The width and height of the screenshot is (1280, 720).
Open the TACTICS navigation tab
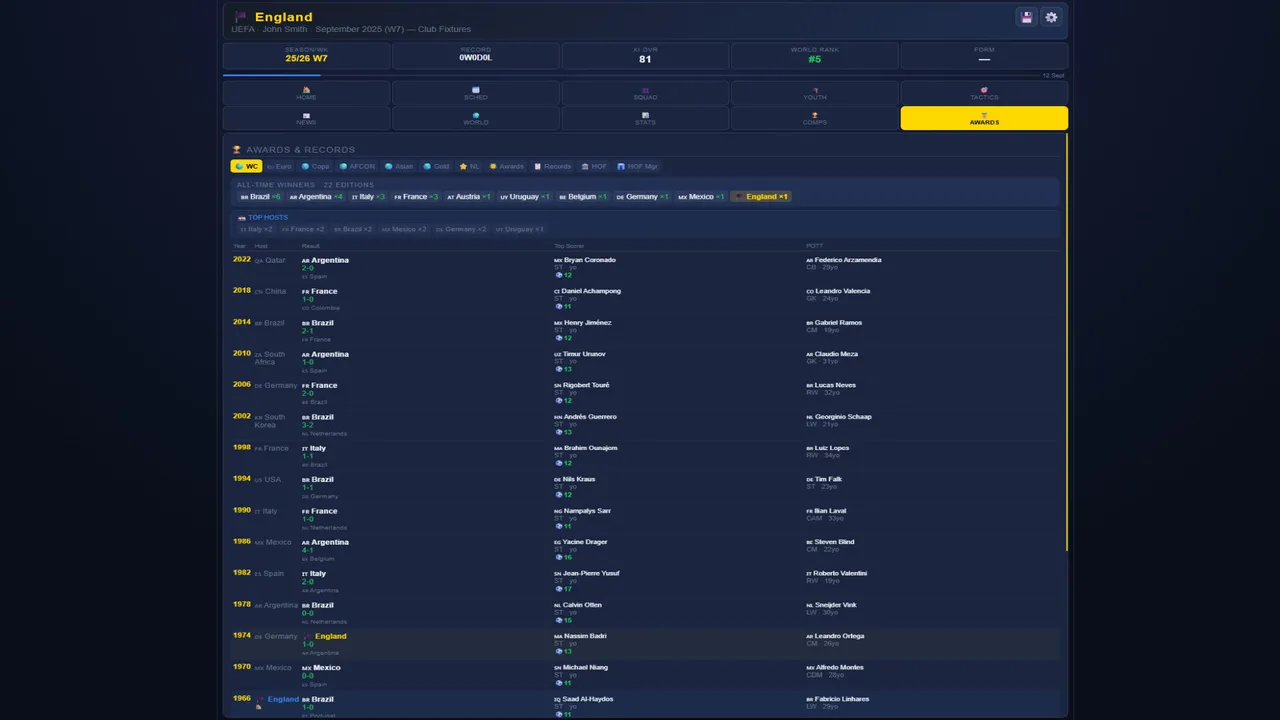click(x=984, y=93)
